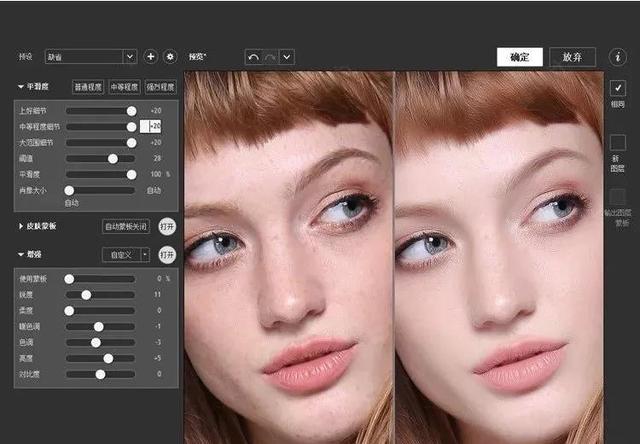Toggle enhancement 打开 round button
The image size is (640, 444).
[x=167, y=255]
